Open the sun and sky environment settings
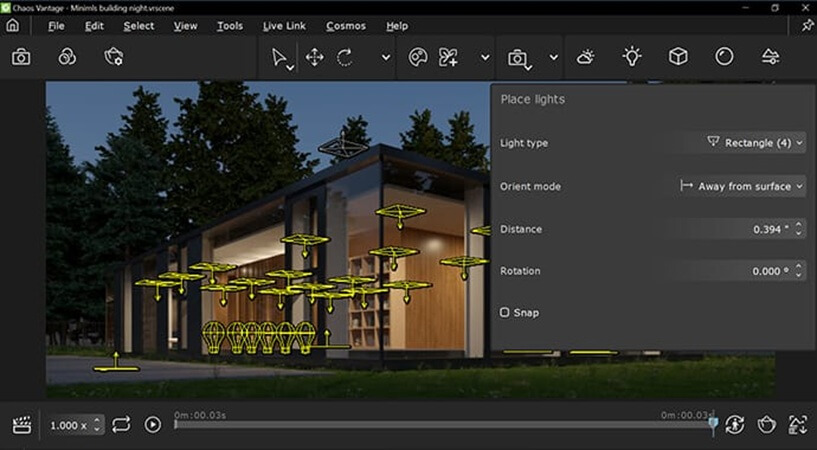The image size is (817, 450). (585, 57)
